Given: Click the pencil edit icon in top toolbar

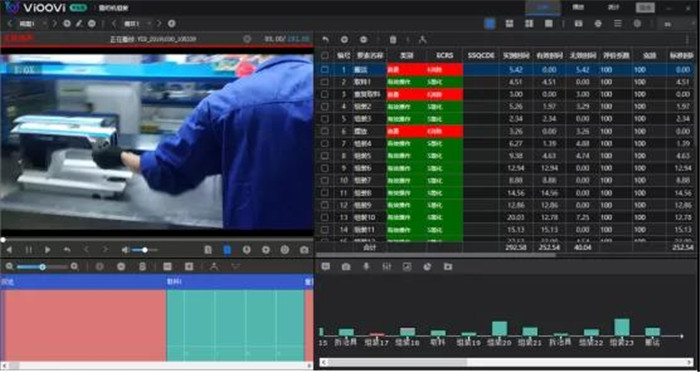Looking at the screenshot, I should coord(79,24).
